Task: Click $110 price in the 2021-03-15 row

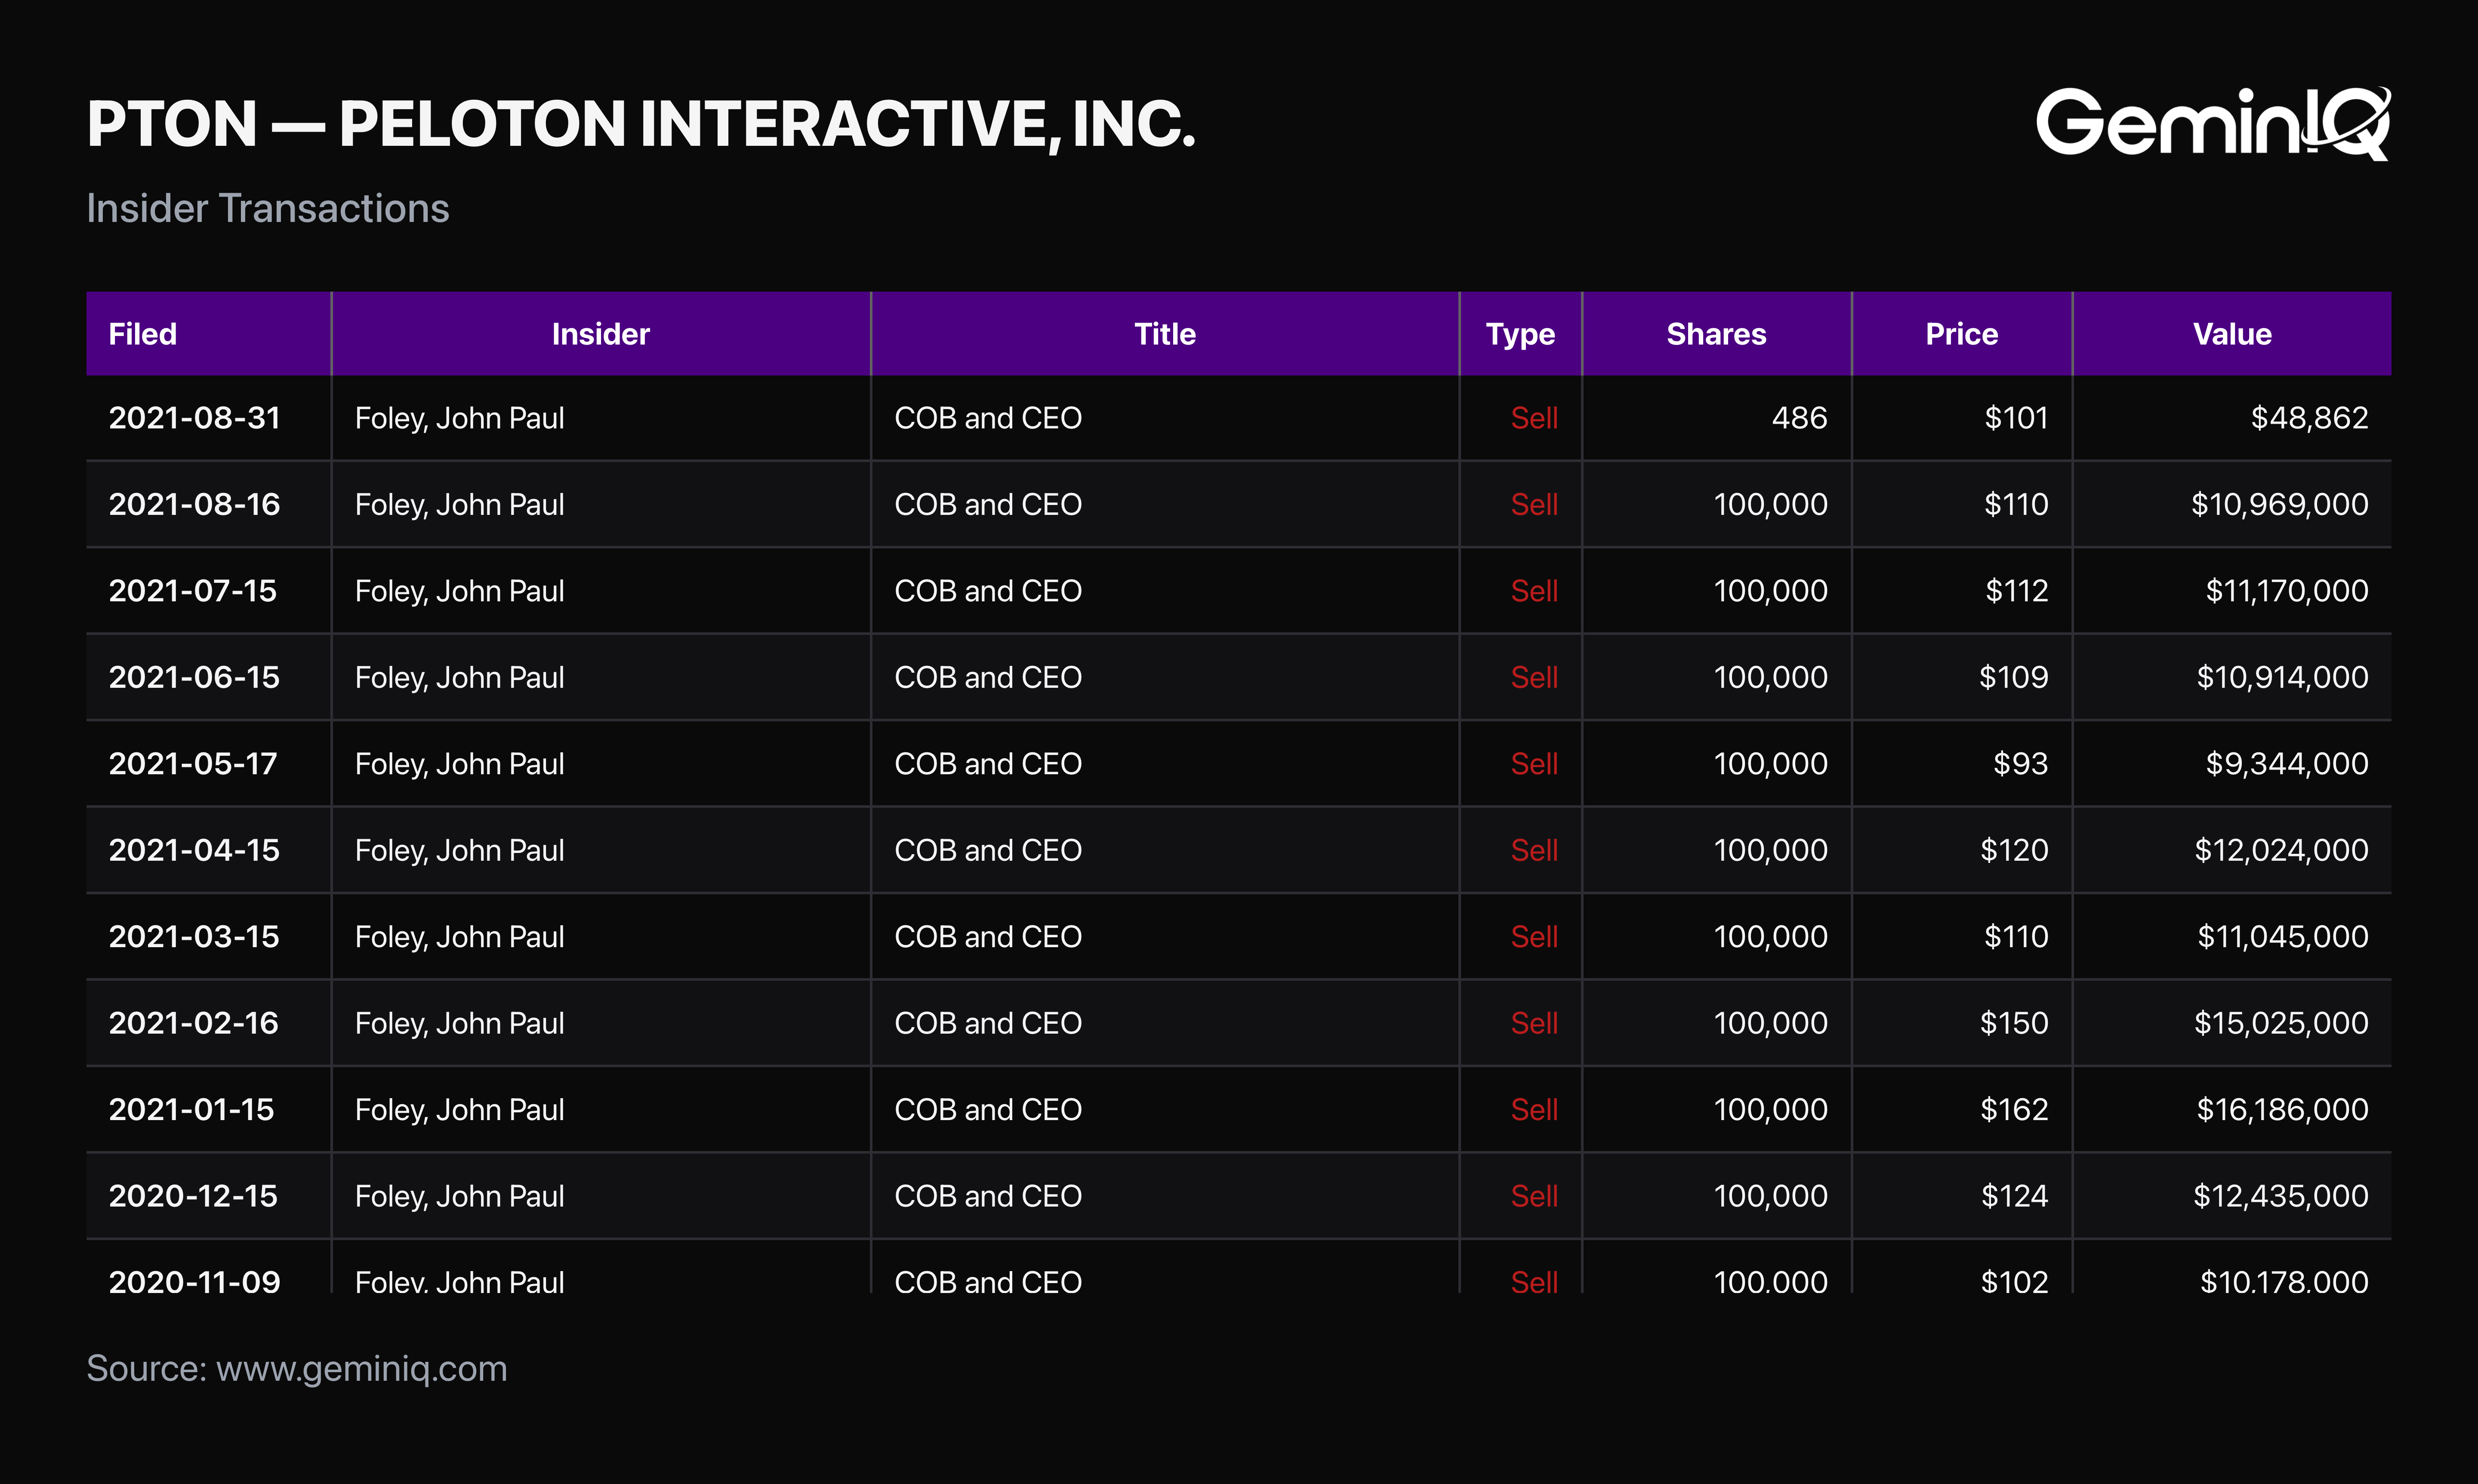Action: pyautogui.click(x=2016, y=937)
